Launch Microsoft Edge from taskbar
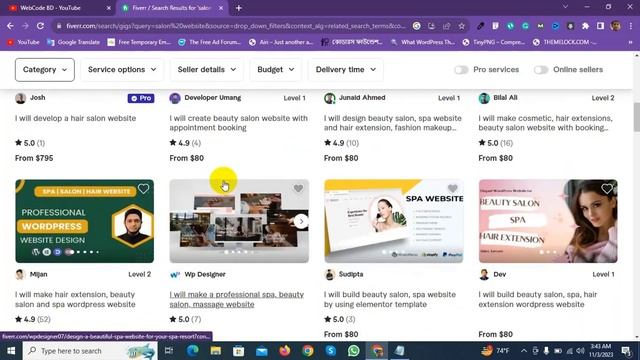This screenshot has width=640, height=360. (x=192, y=351)
